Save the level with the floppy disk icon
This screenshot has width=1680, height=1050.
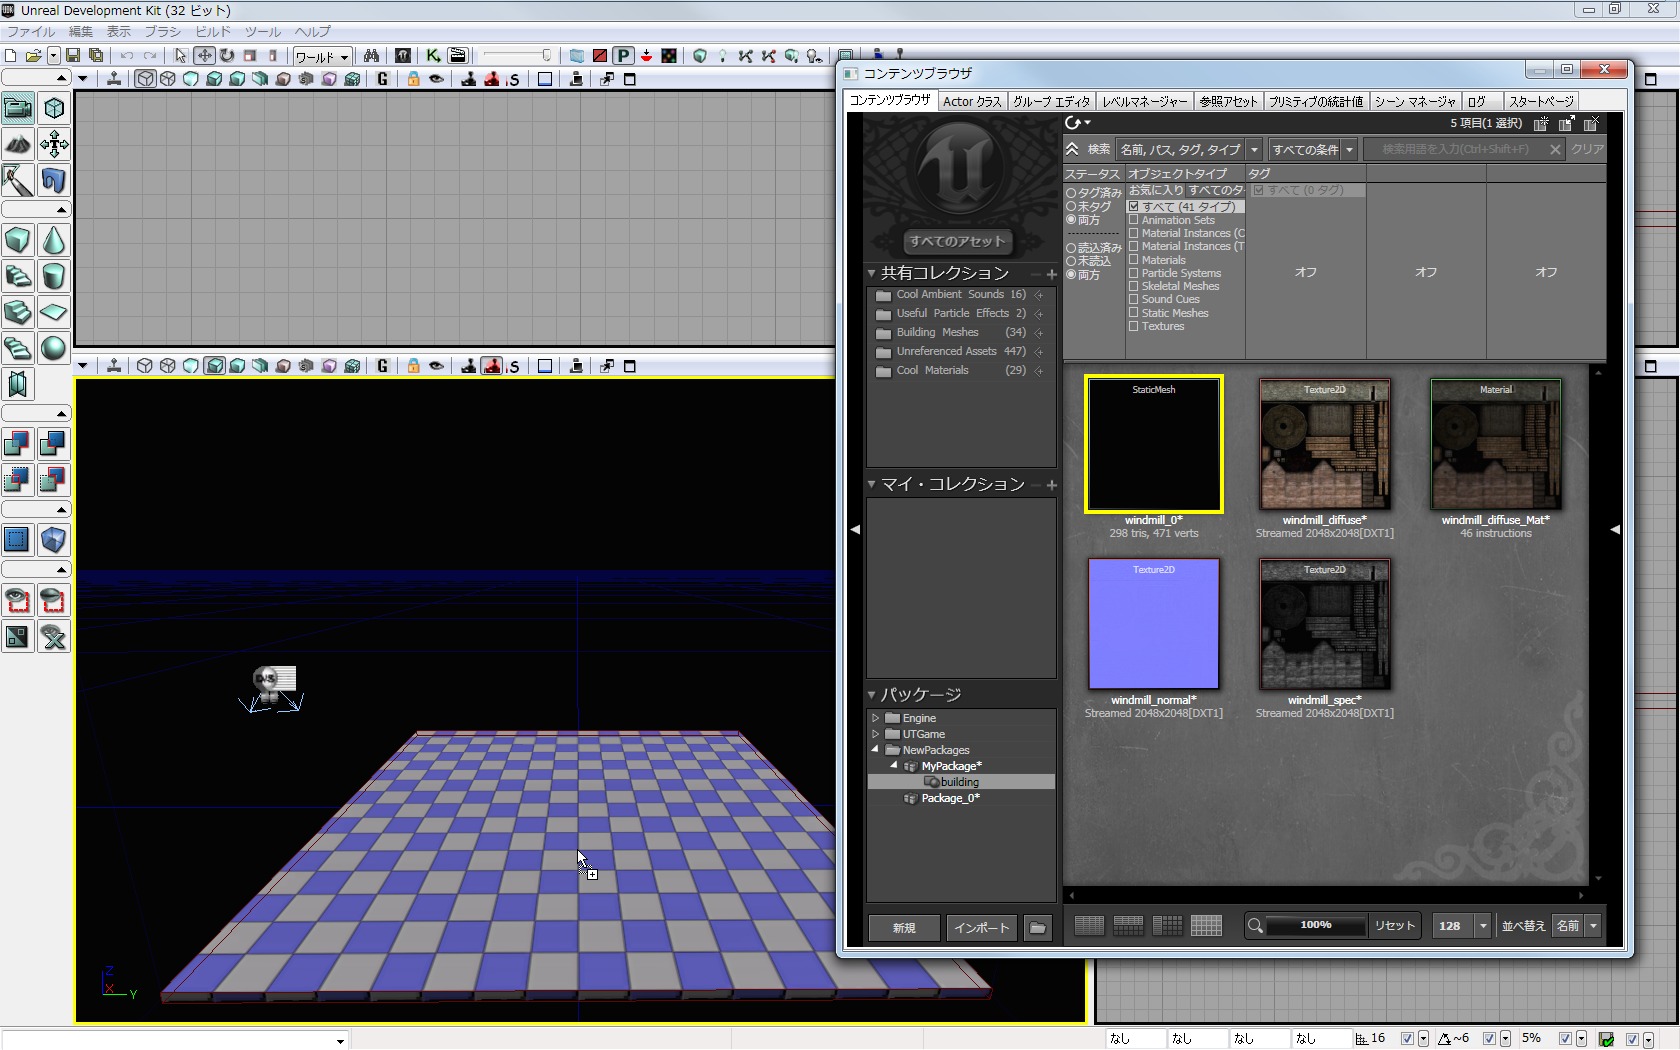tap(73, 56)
